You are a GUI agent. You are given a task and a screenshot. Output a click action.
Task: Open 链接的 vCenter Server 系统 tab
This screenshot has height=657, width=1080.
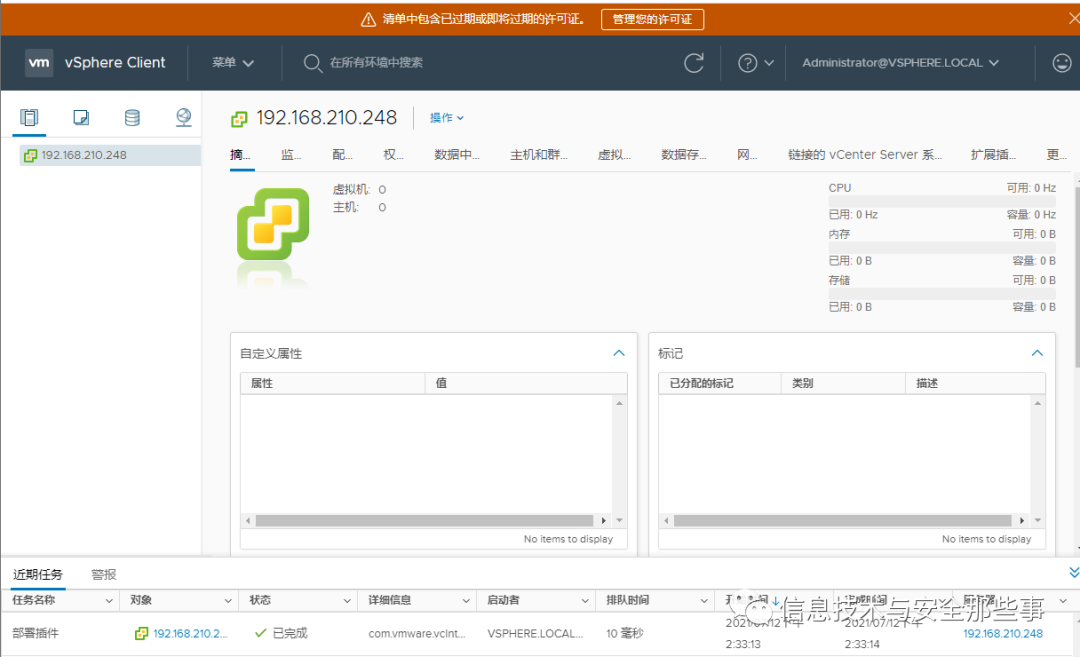coord(864,155)
